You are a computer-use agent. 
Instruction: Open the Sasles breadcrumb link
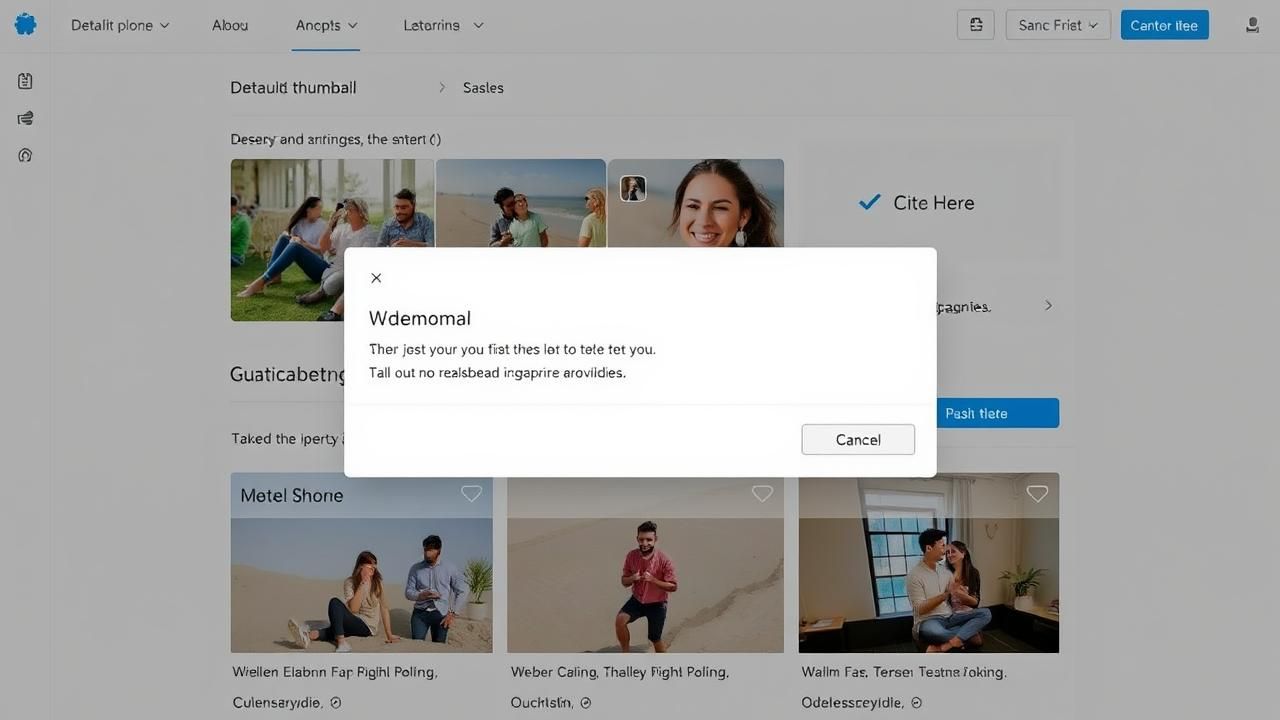[x=483, y=88]
